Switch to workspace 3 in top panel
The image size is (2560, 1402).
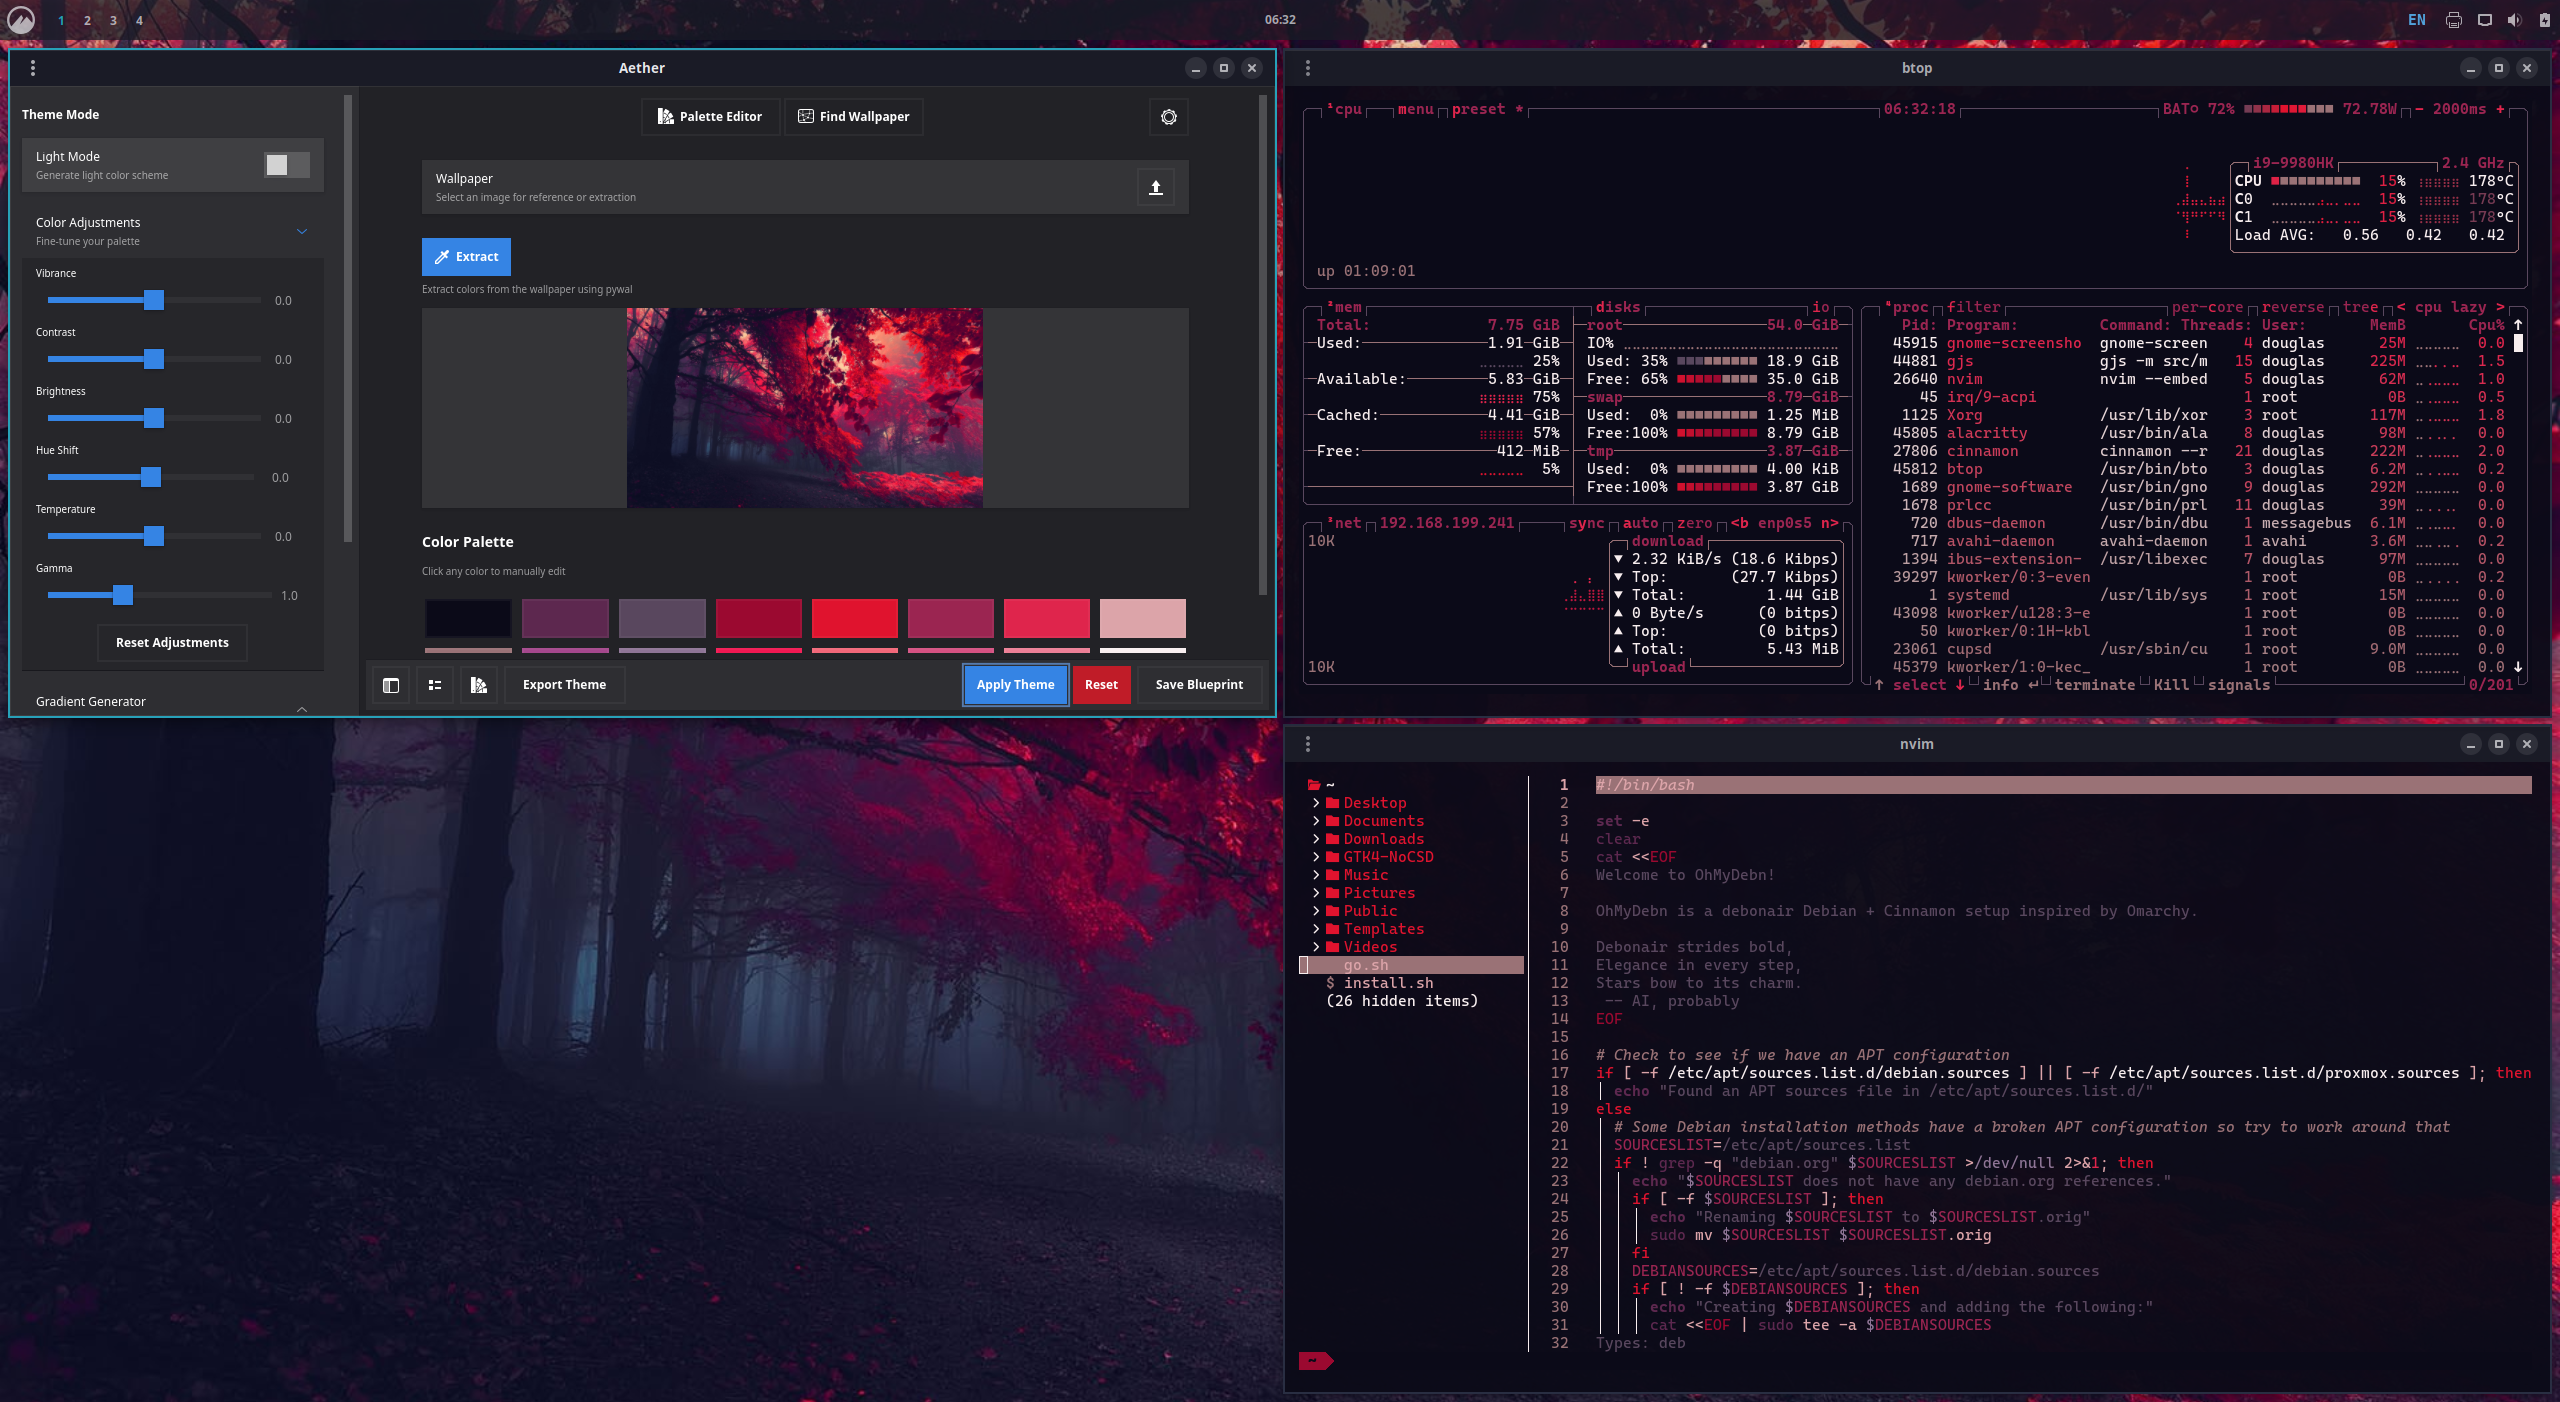tap(113, 20)
